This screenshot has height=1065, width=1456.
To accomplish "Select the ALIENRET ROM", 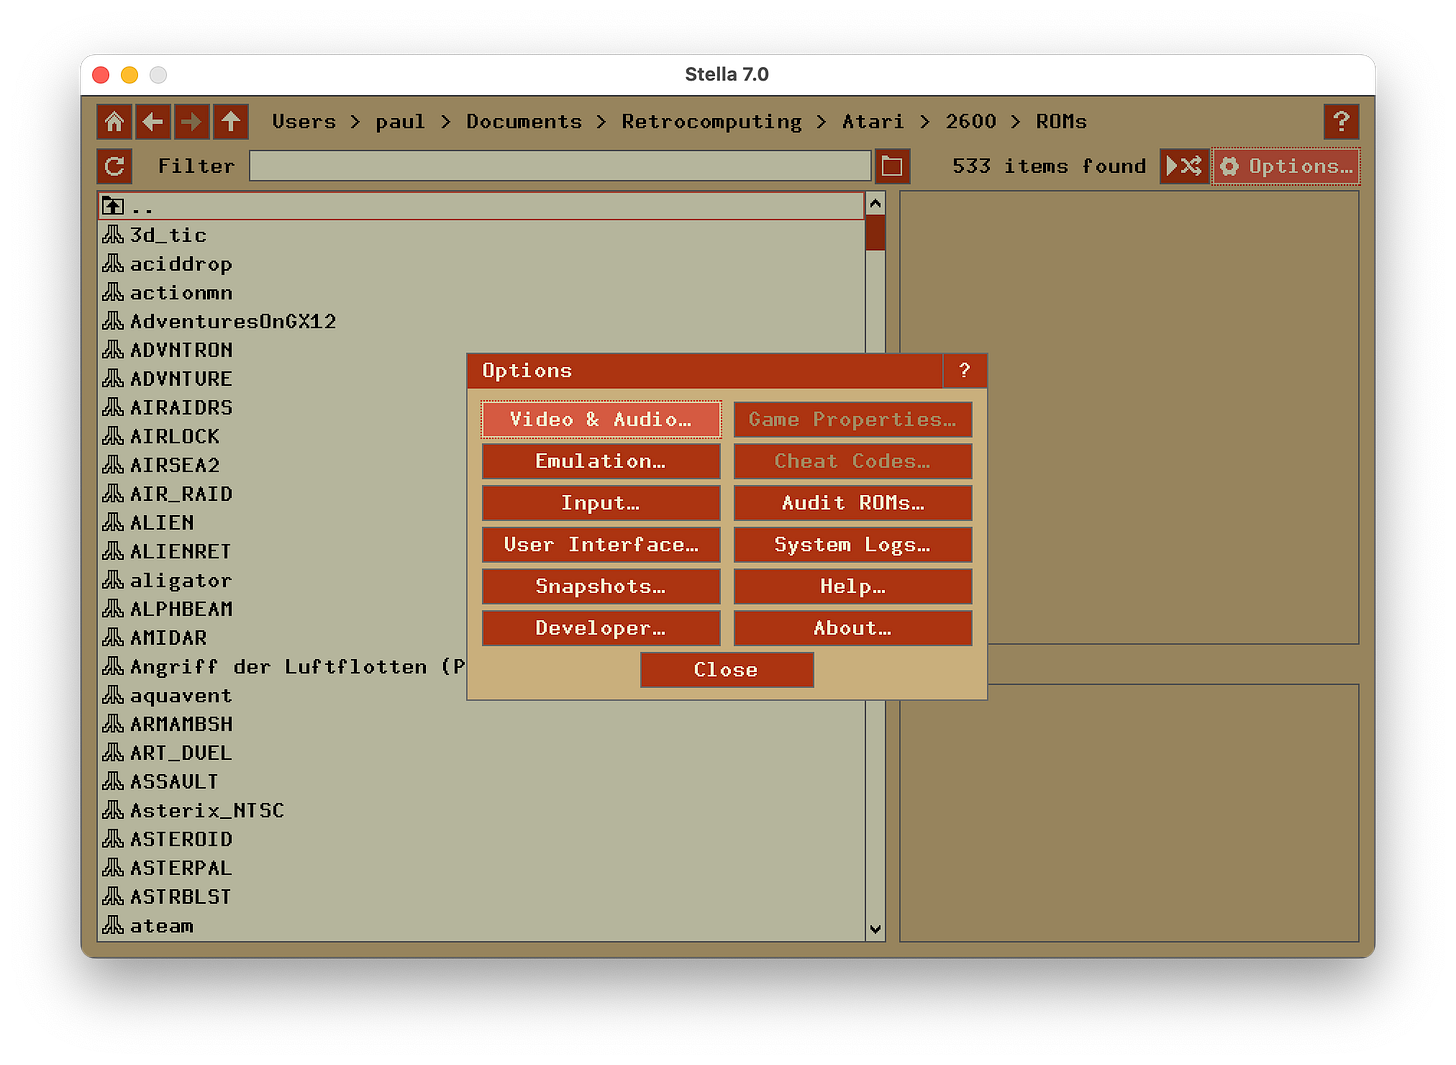I will (x=282, y=552).
